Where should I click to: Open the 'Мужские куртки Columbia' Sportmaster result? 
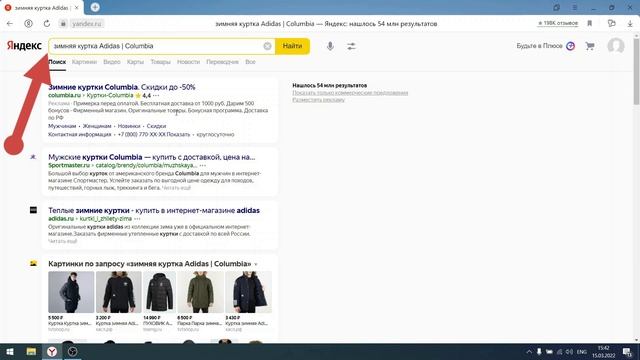pos(151,157)
